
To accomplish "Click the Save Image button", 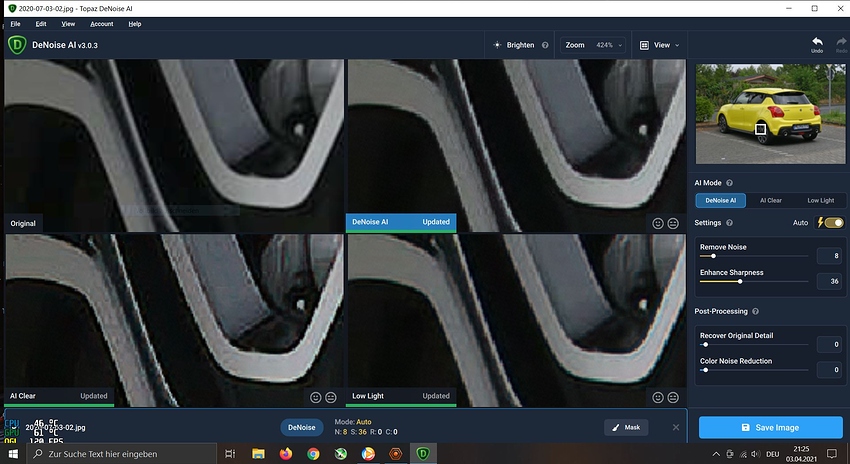I will point(770,428).
